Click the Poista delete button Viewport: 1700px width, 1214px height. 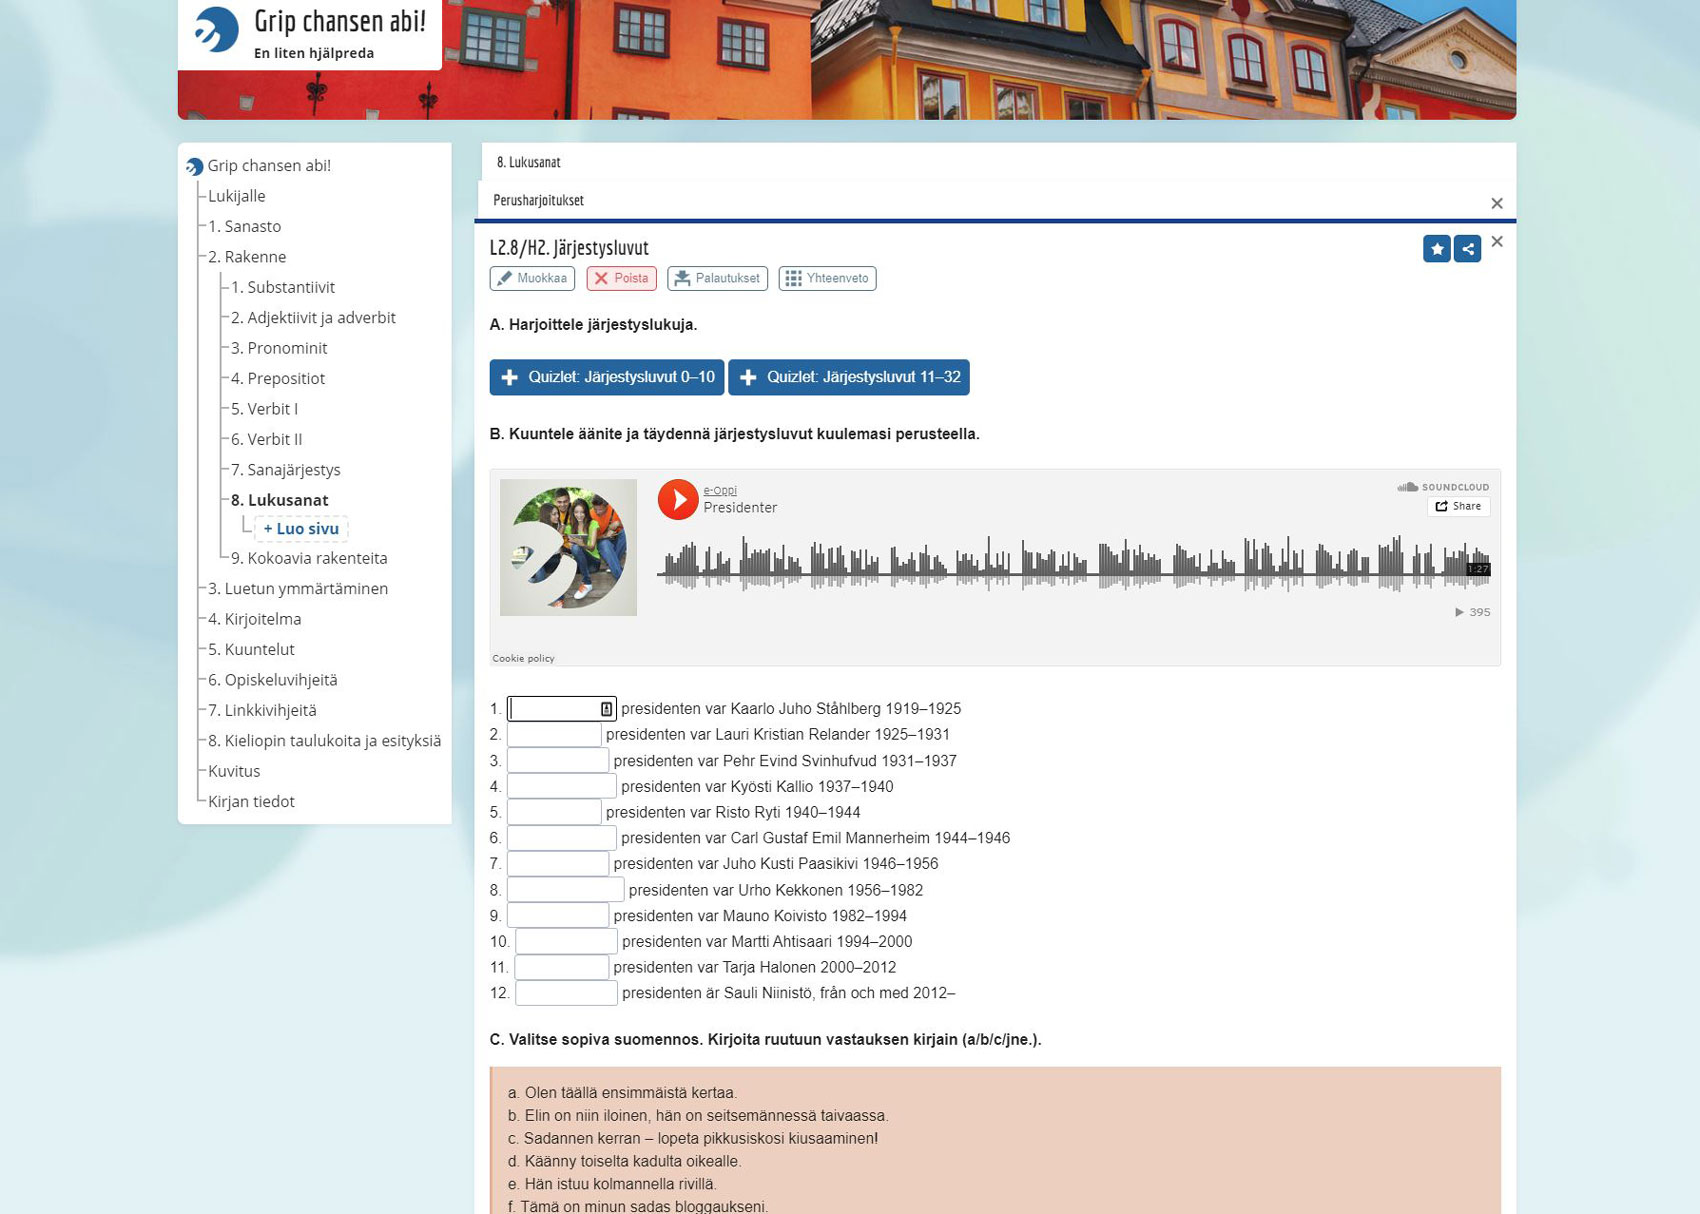[621, 278]
